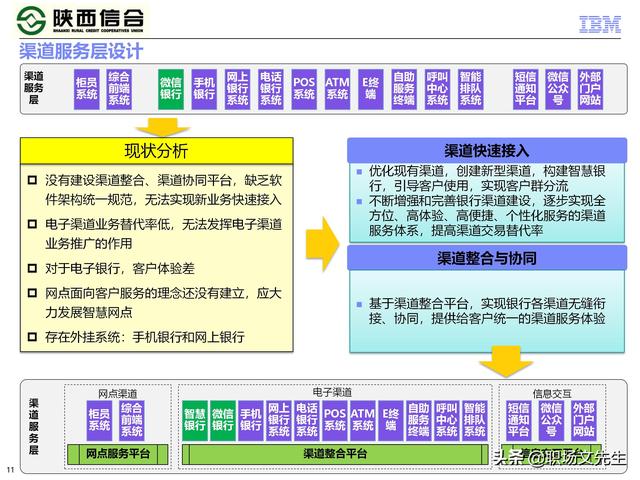The height and width of the screenshot is (480, 640).
Task: Click the 短信通知平台 box under 信息交互
Action: point(519,420)
